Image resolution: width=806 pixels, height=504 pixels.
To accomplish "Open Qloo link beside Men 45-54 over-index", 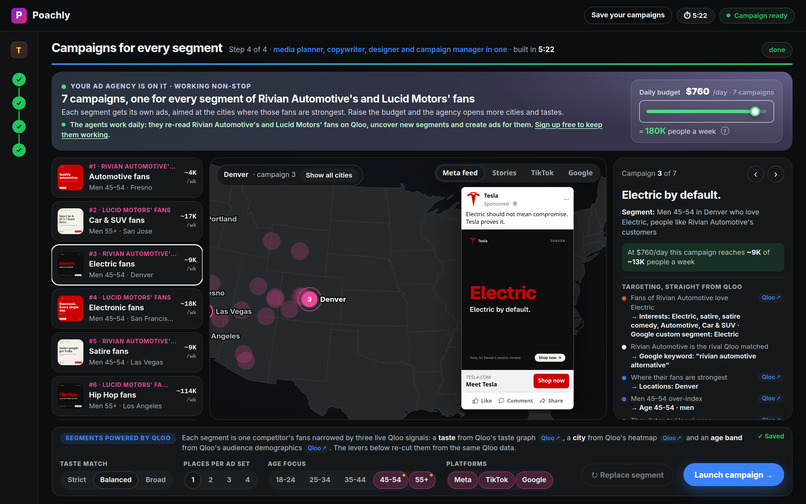I will click(x=771, y=399).
